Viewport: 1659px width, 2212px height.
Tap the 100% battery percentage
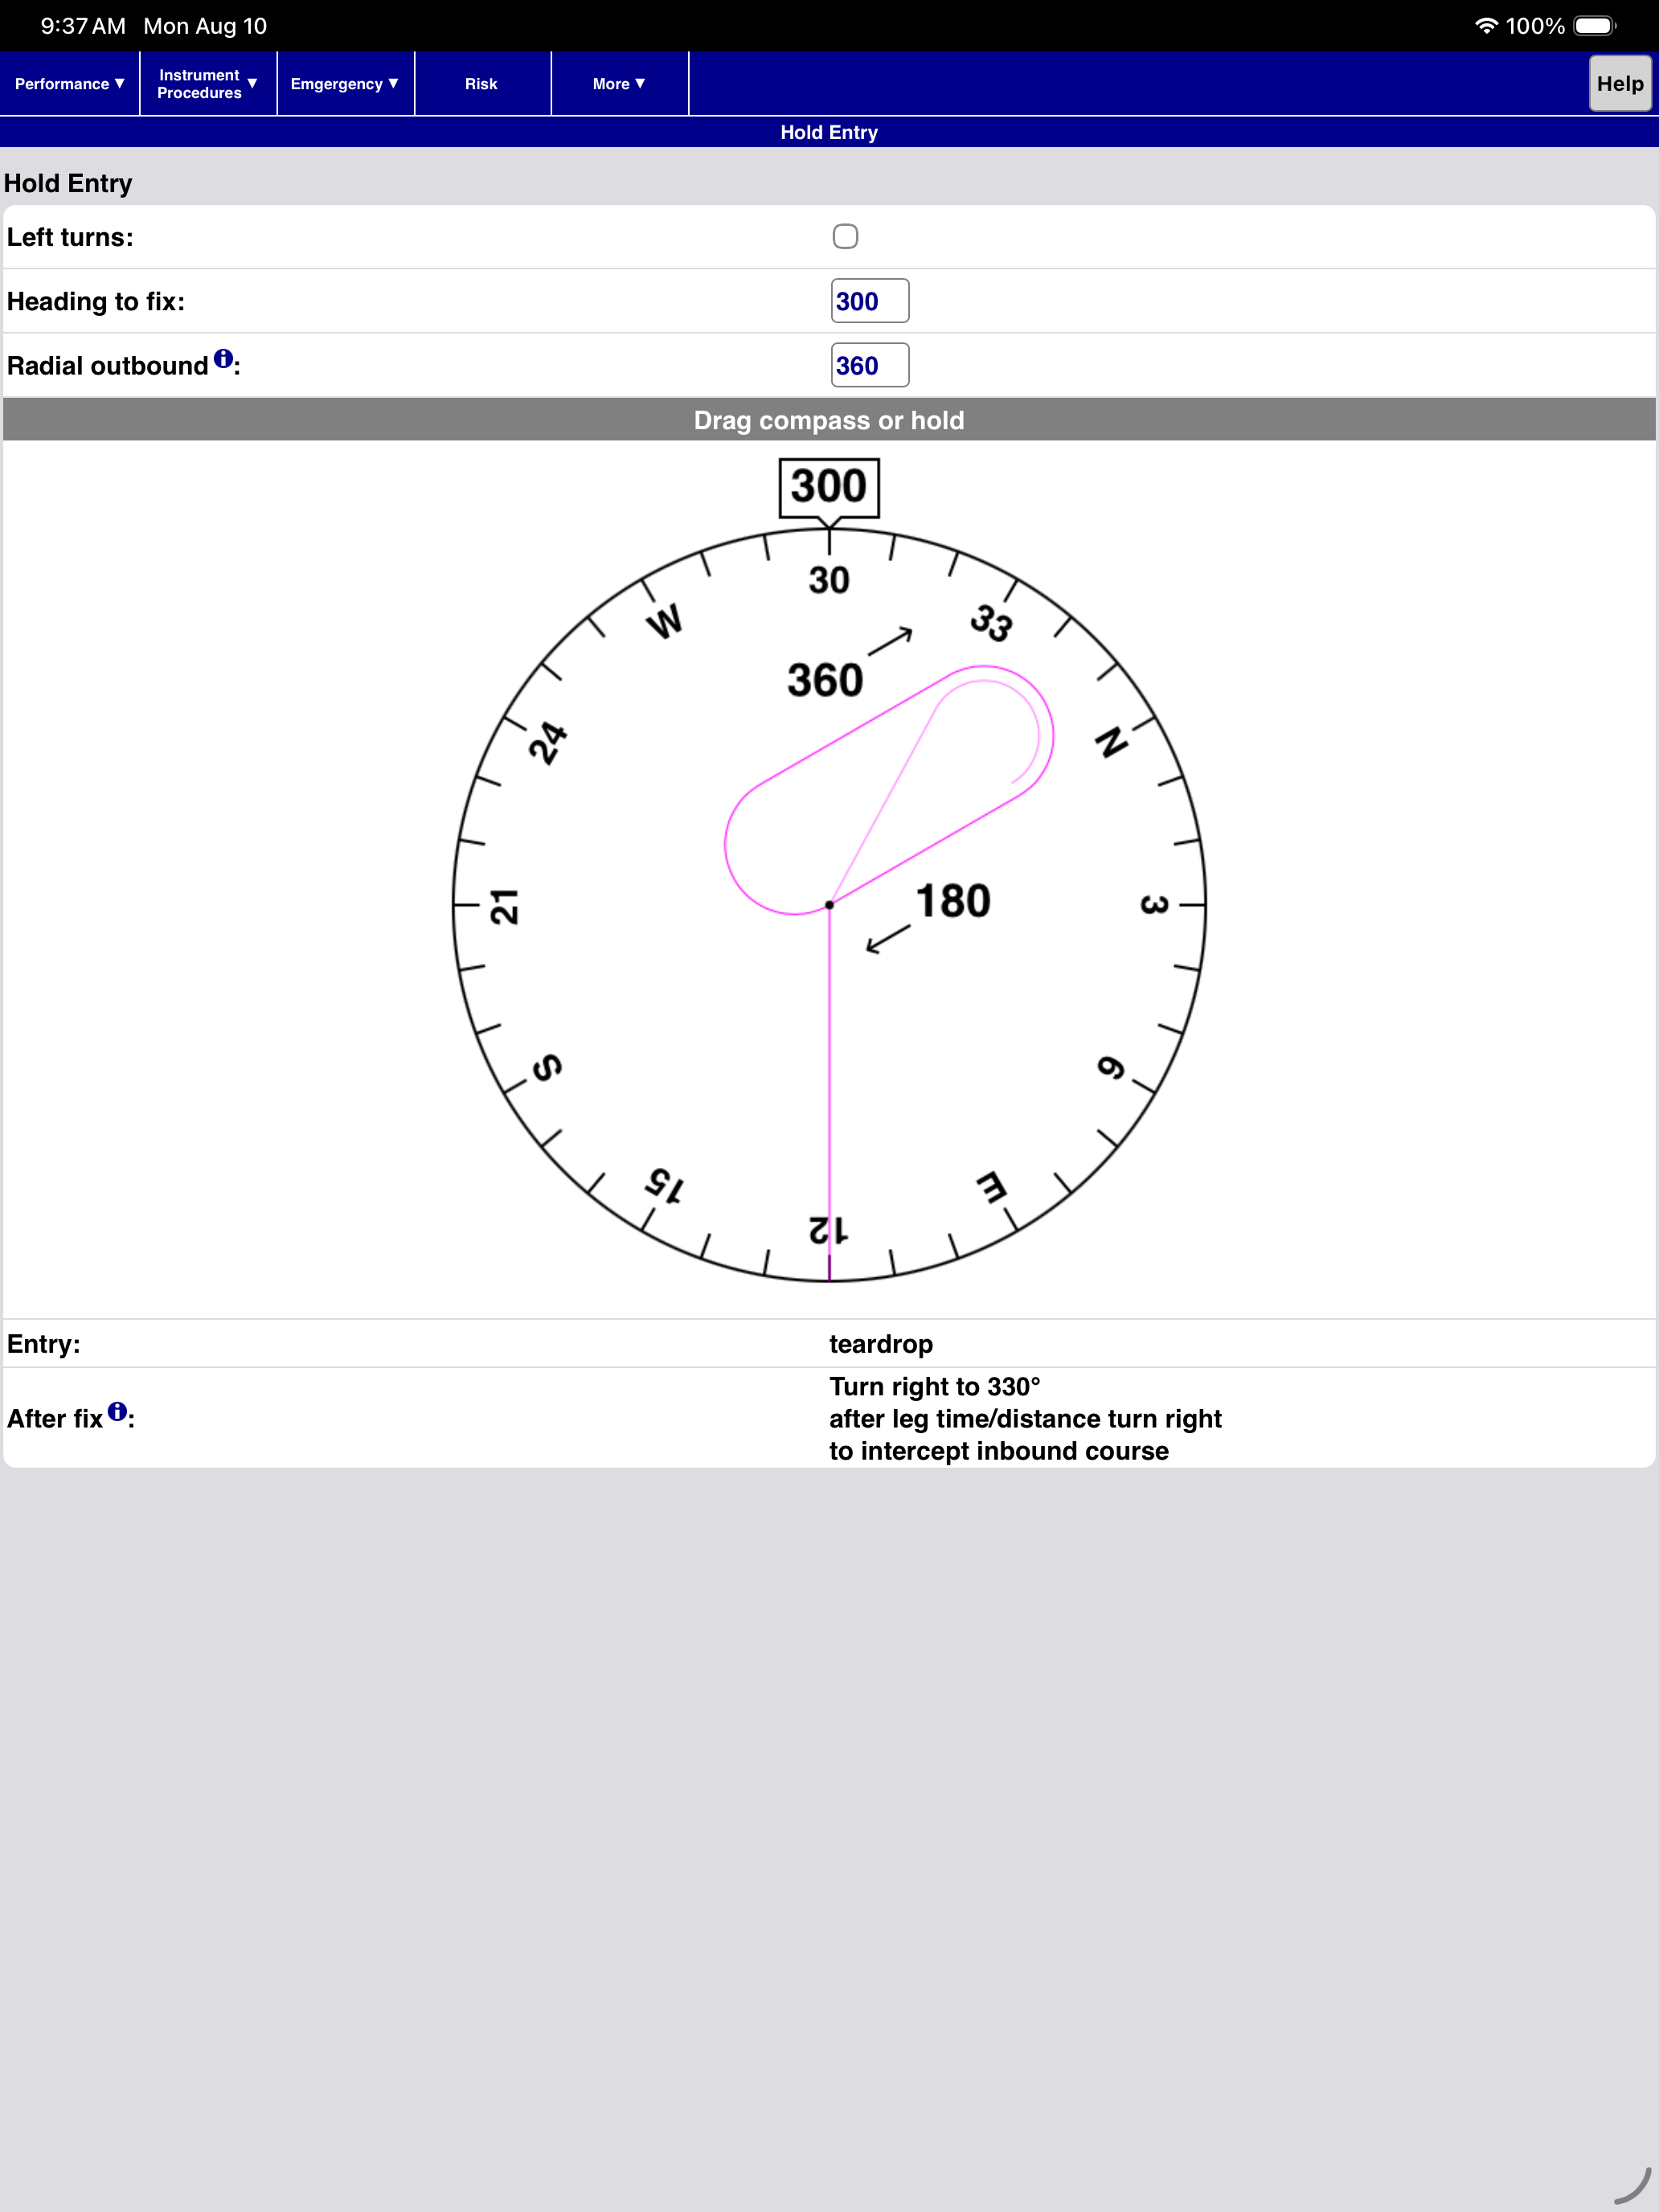[x=1535, y=26]
